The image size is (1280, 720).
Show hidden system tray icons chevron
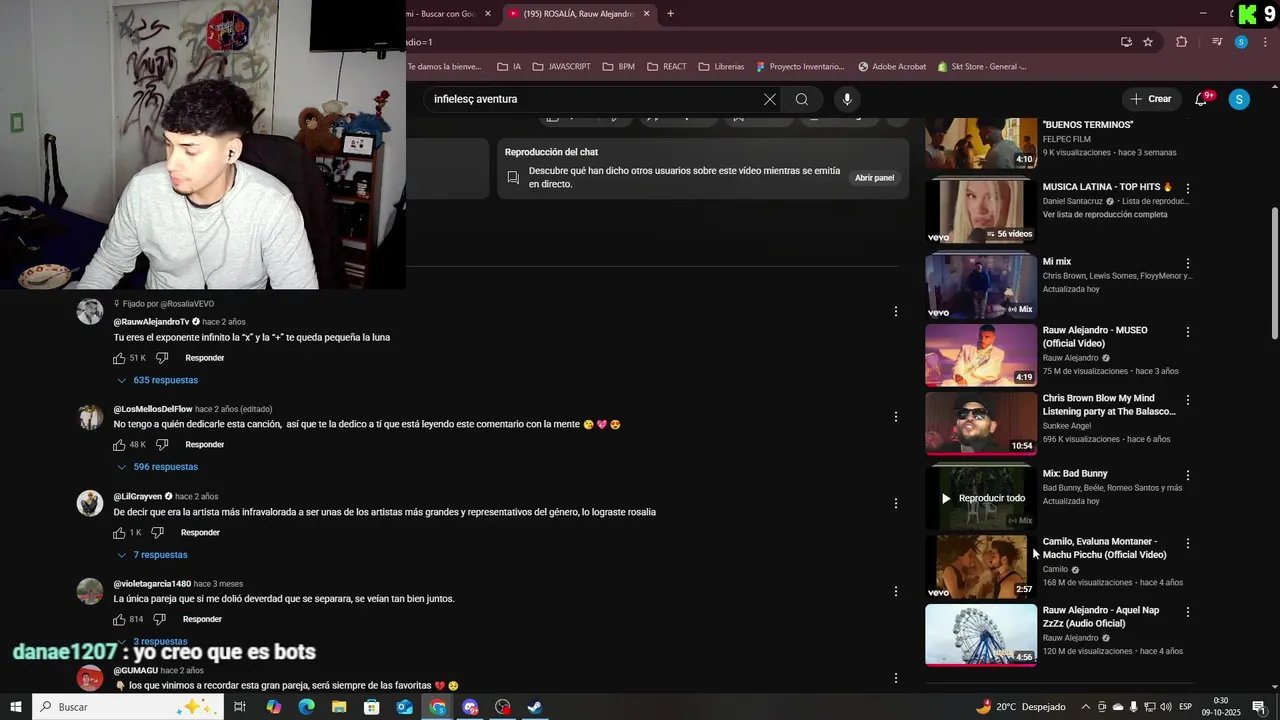point(1086,707)
